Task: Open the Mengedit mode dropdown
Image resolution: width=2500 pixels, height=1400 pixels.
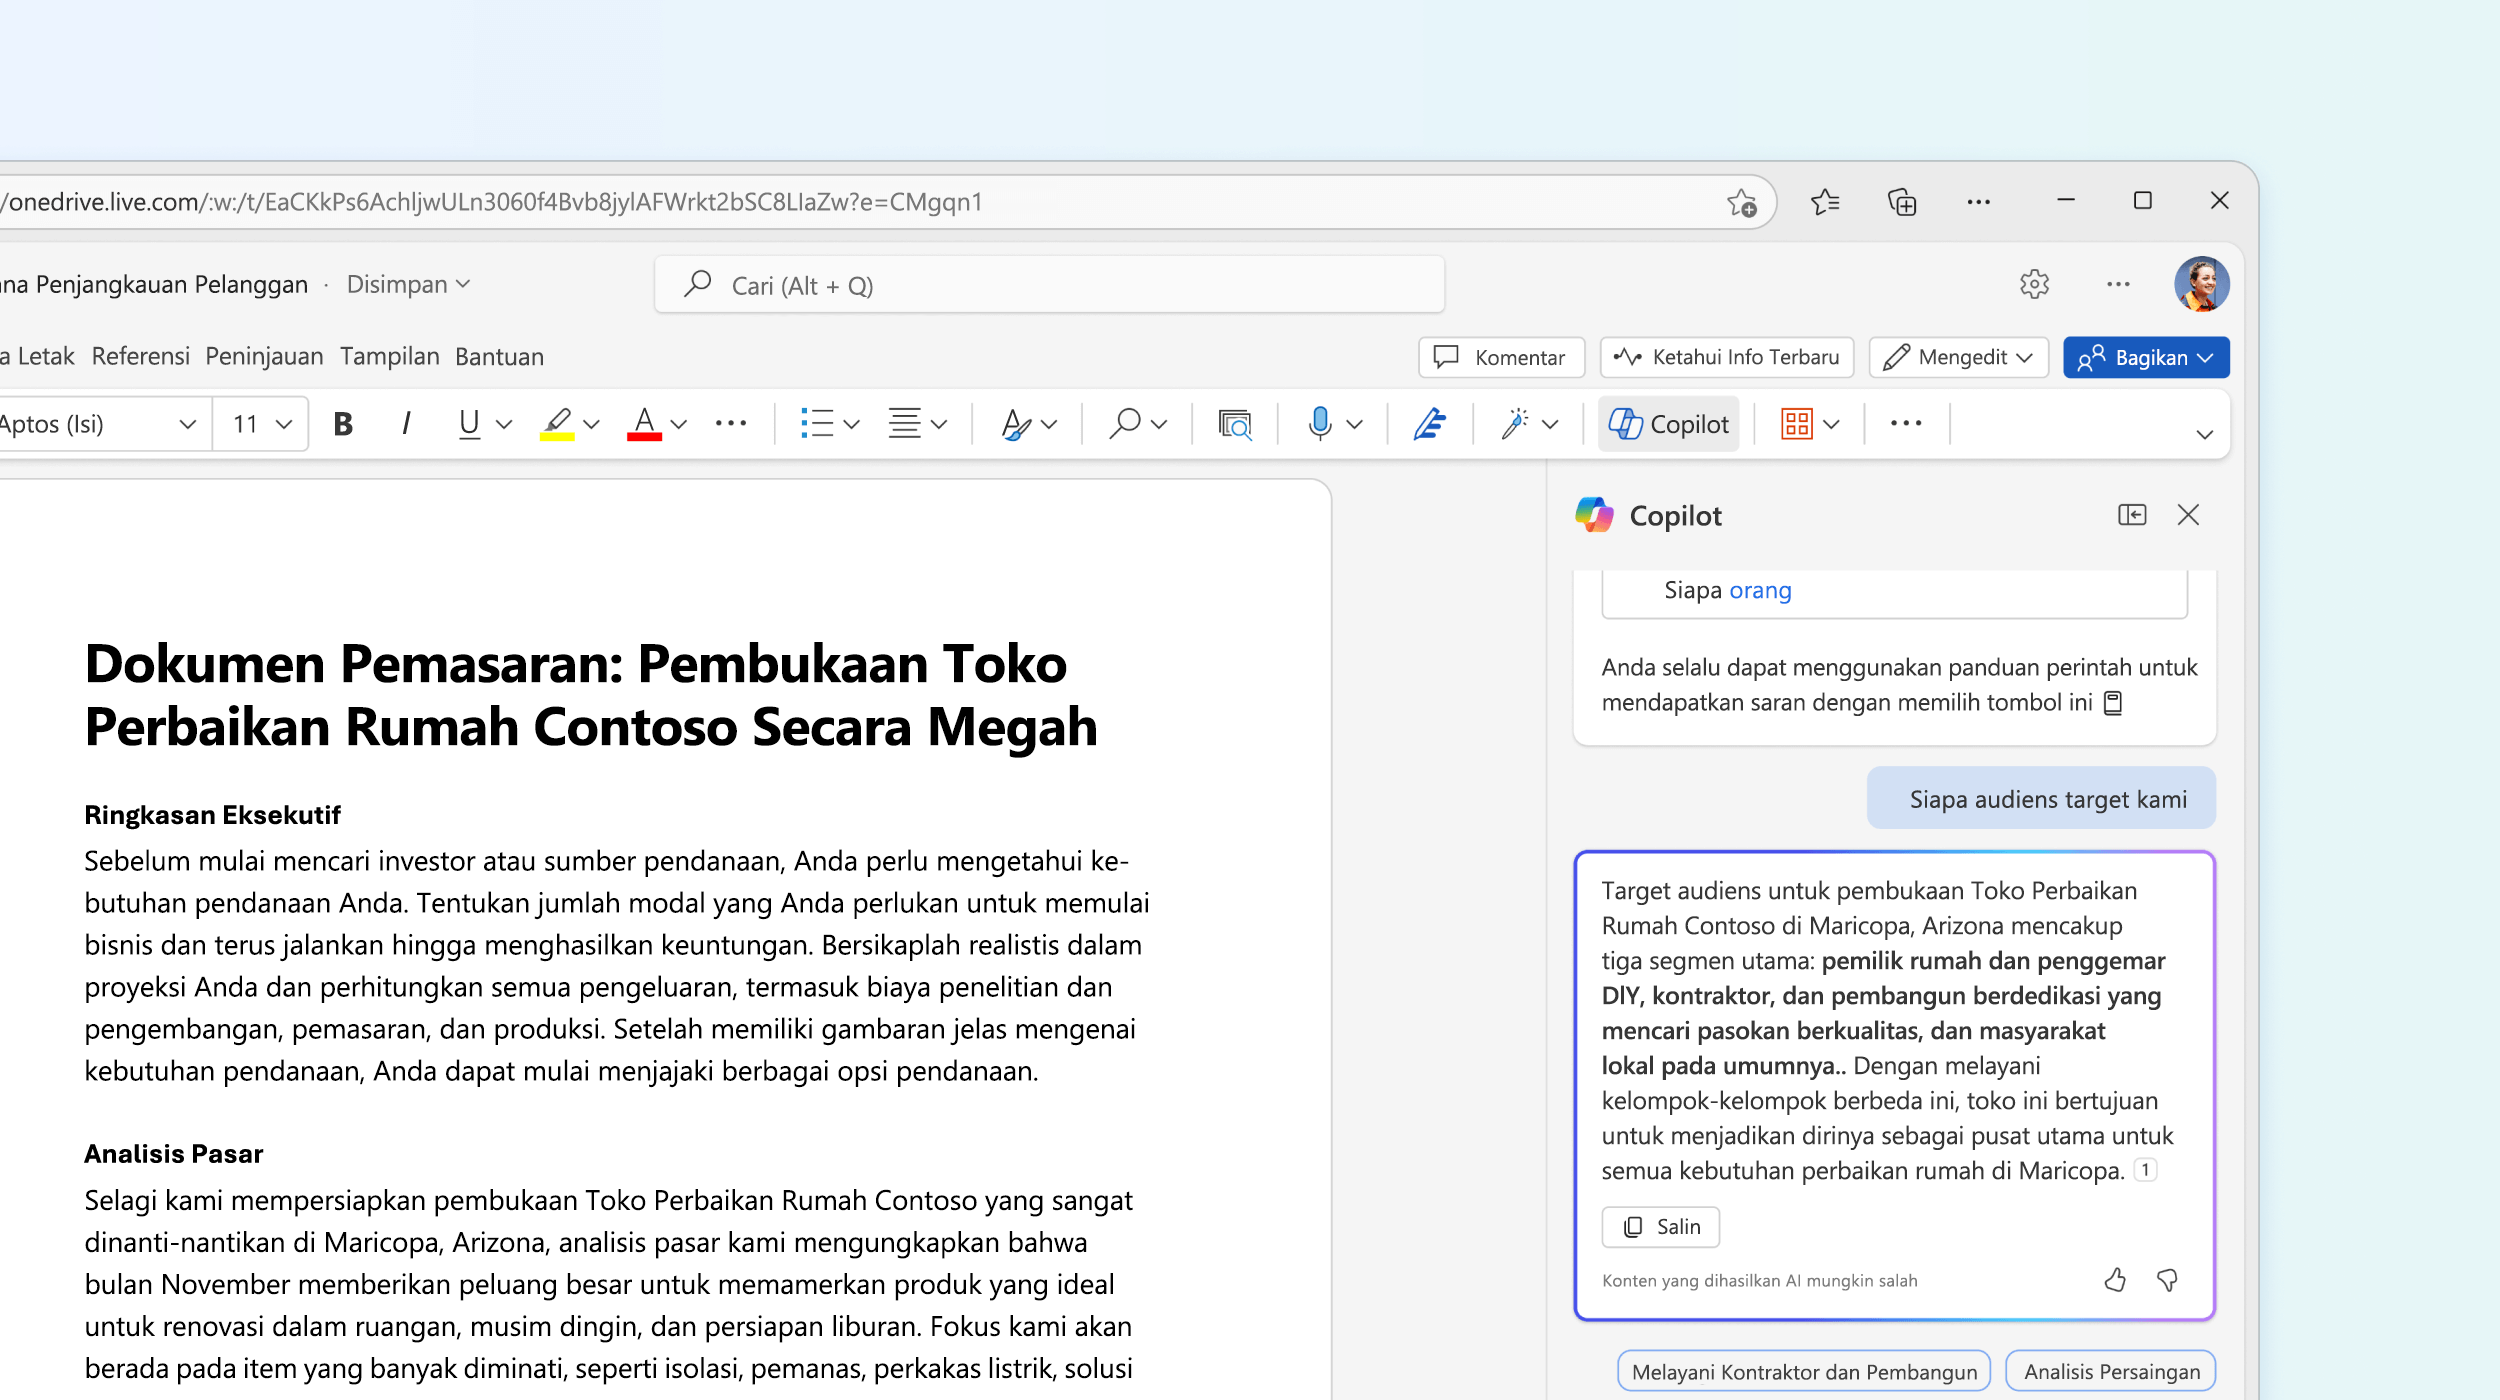Action: pyautogui.click(x=1958, y=357)
